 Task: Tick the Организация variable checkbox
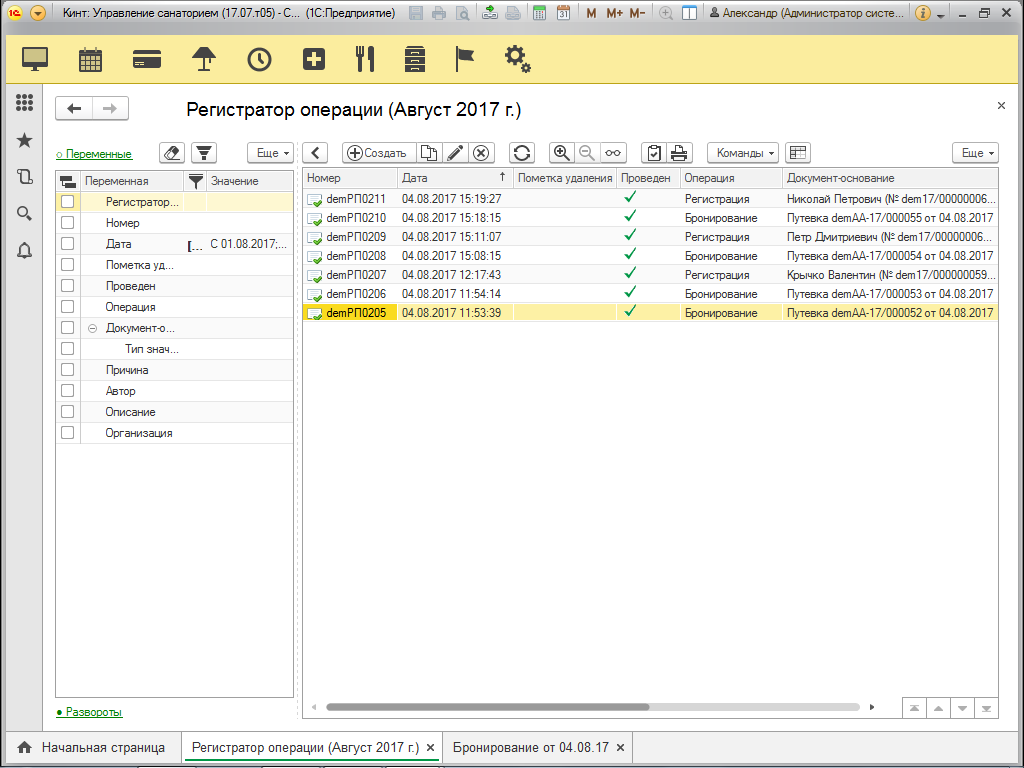pyautogui.click(x=67, y=433)
